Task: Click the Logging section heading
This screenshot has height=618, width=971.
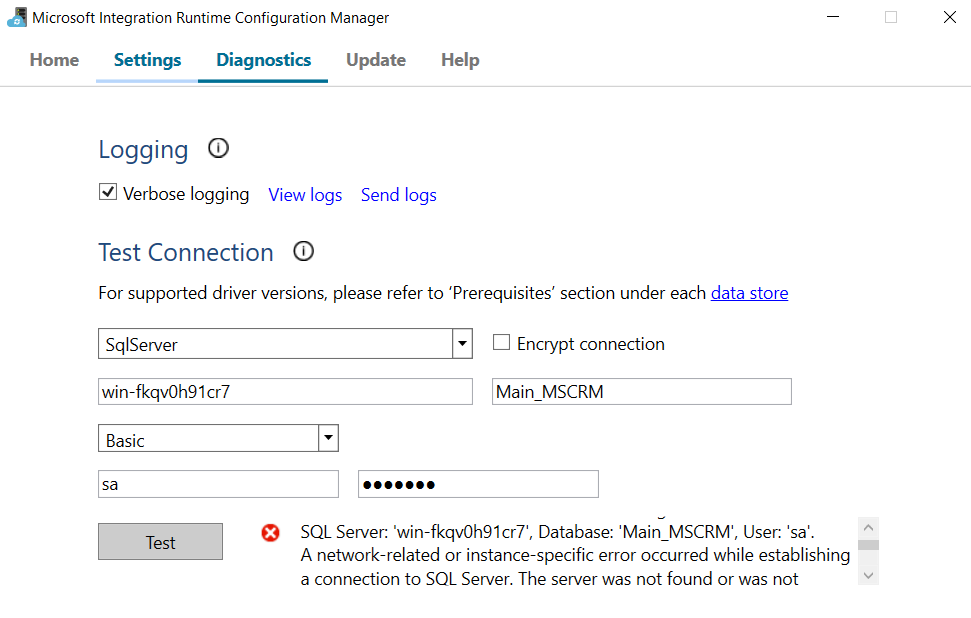Action: (143, 150)
